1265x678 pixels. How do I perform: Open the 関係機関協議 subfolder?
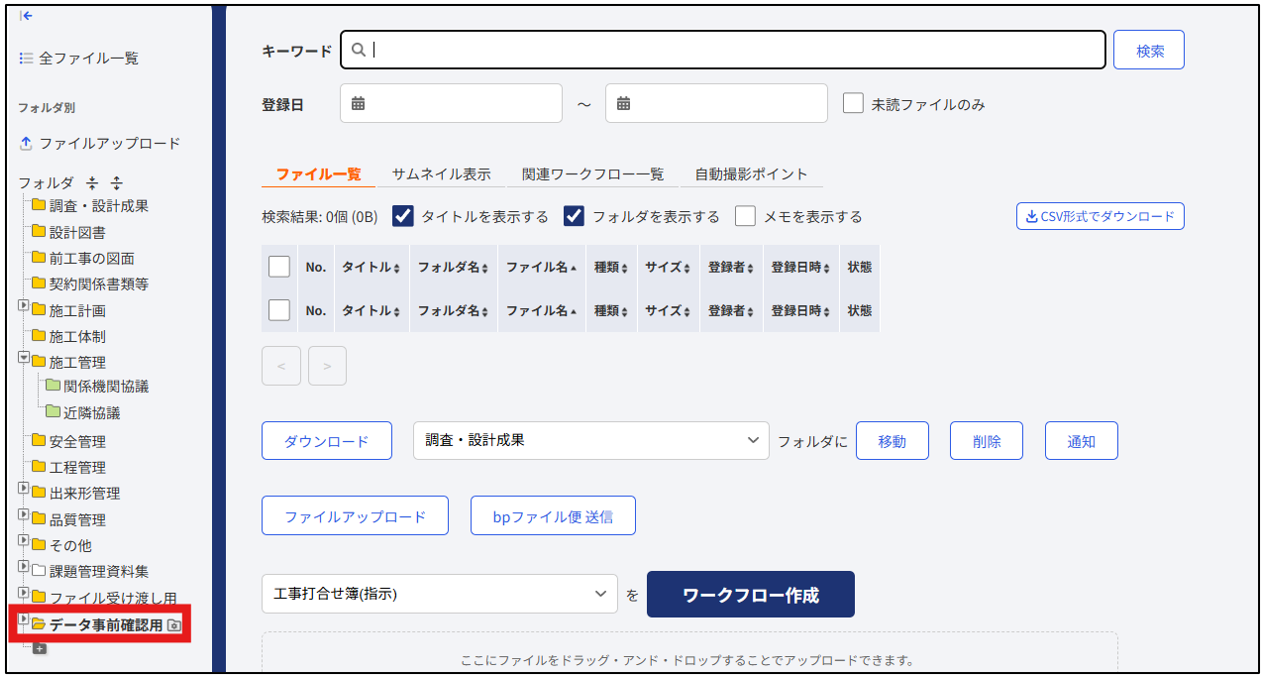[97, 386]
